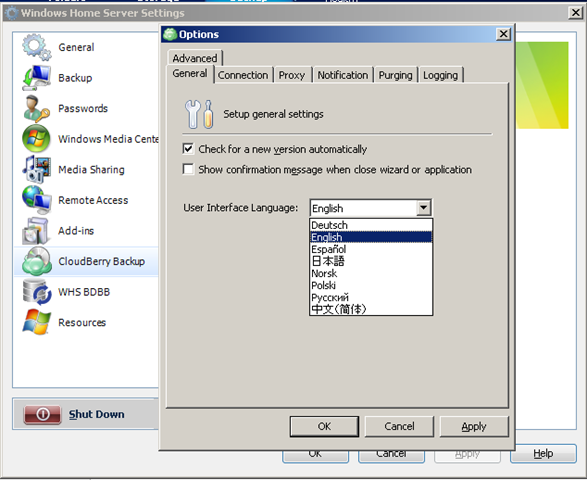This screenshot has height=480, width=587.
Task: Select the General tab in Options
Action: tap(190, 73)
